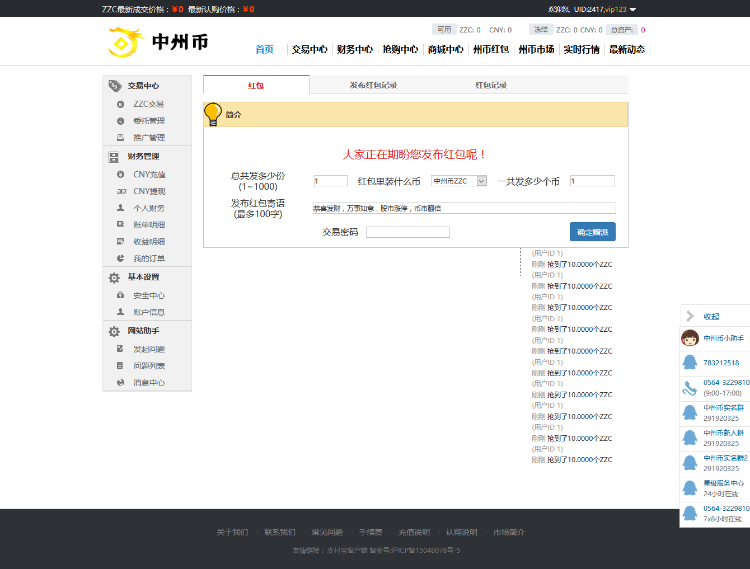Viewport: 750px width, 569px height.
Task: Open the 关于我们 footer link
Action: tap(232, 532)
